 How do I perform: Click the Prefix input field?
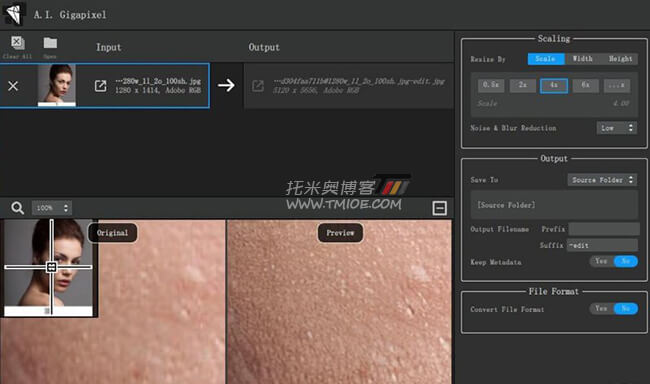604,229
